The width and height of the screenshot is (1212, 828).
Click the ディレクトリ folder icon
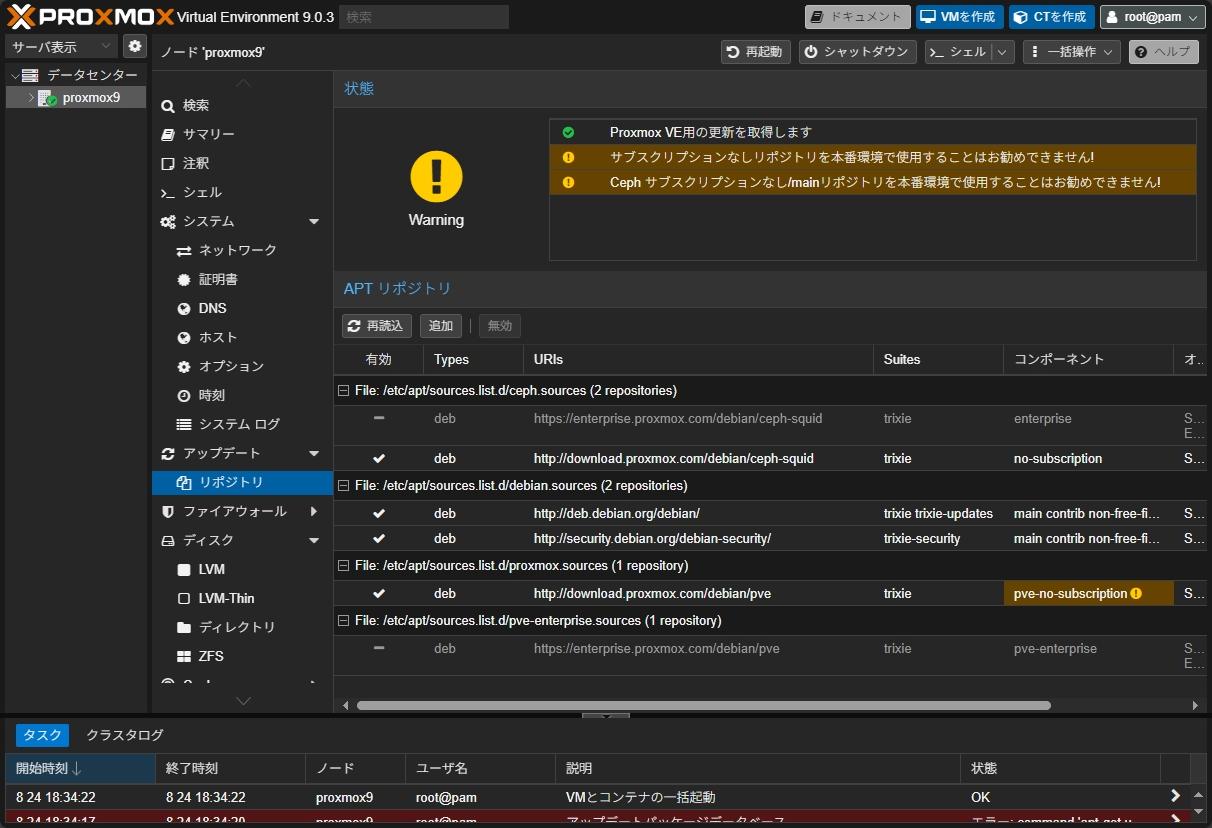pyautogui.click(x=184, y=627)
